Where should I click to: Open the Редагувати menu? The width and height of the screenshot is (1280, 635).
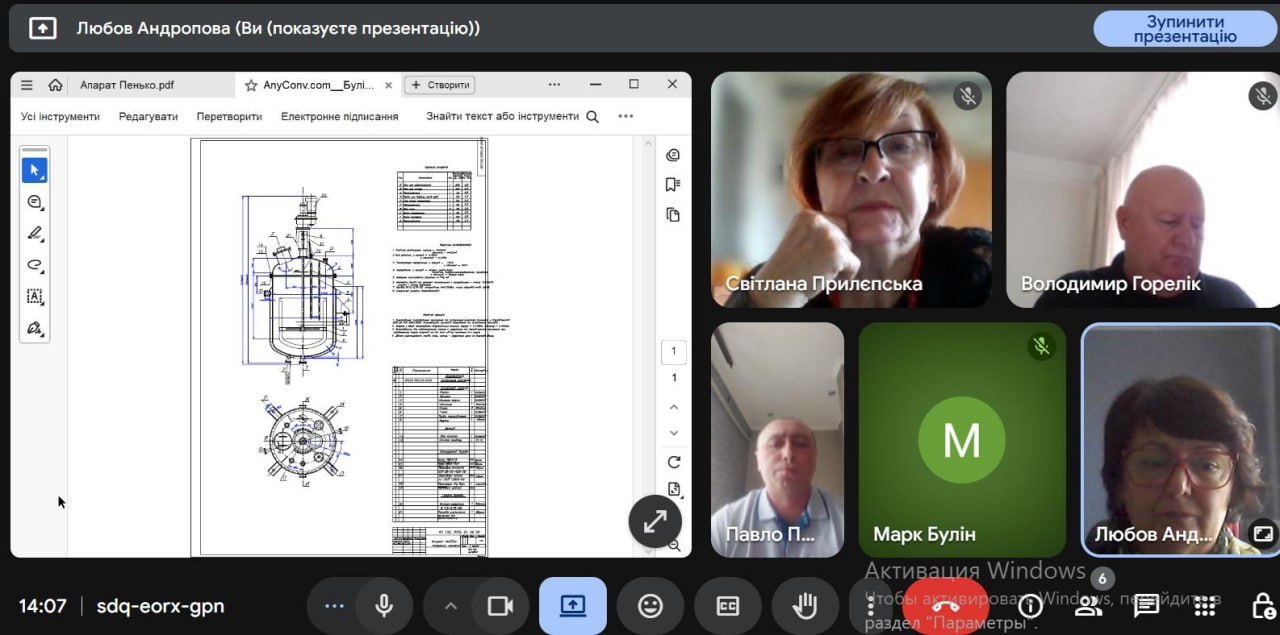tap(148, 116)
